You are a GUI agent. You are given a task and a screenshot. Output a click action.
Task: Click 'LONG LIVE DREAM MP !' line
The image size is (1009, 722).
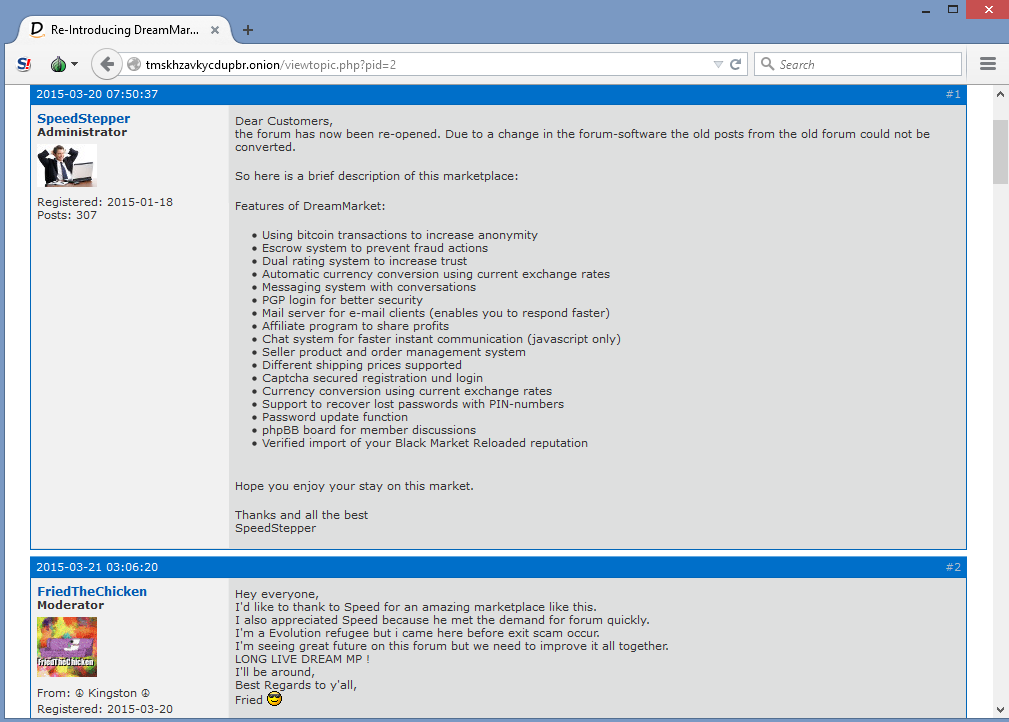tap(302, 659)
